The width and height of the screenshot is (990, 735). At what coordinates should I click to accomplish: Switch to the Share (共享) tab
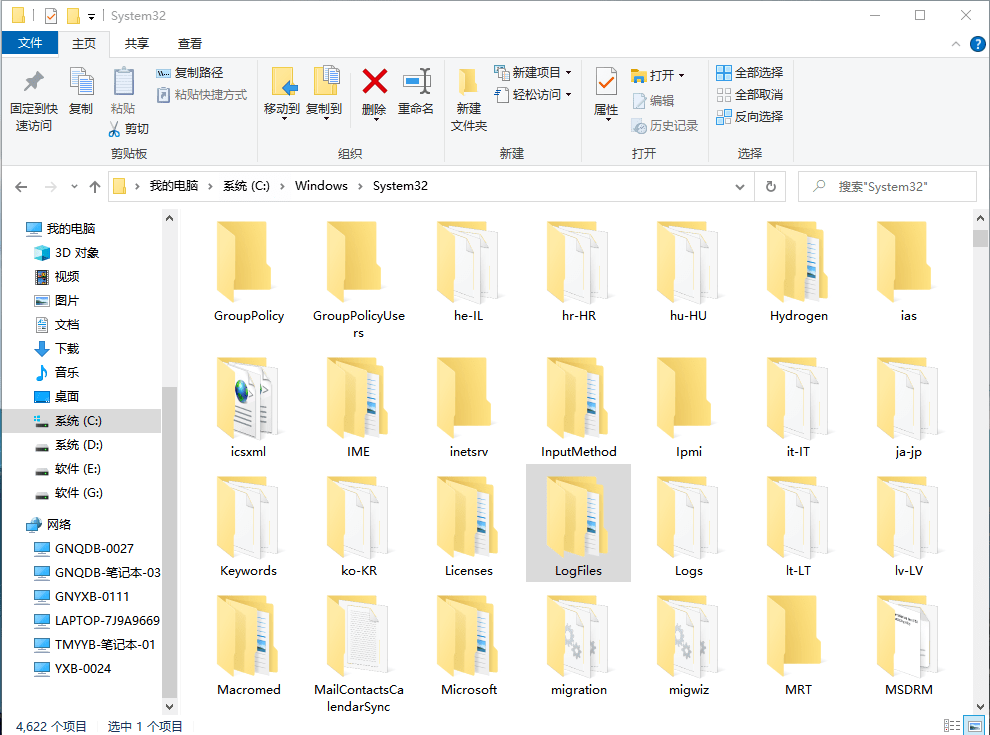coord(136,43)
